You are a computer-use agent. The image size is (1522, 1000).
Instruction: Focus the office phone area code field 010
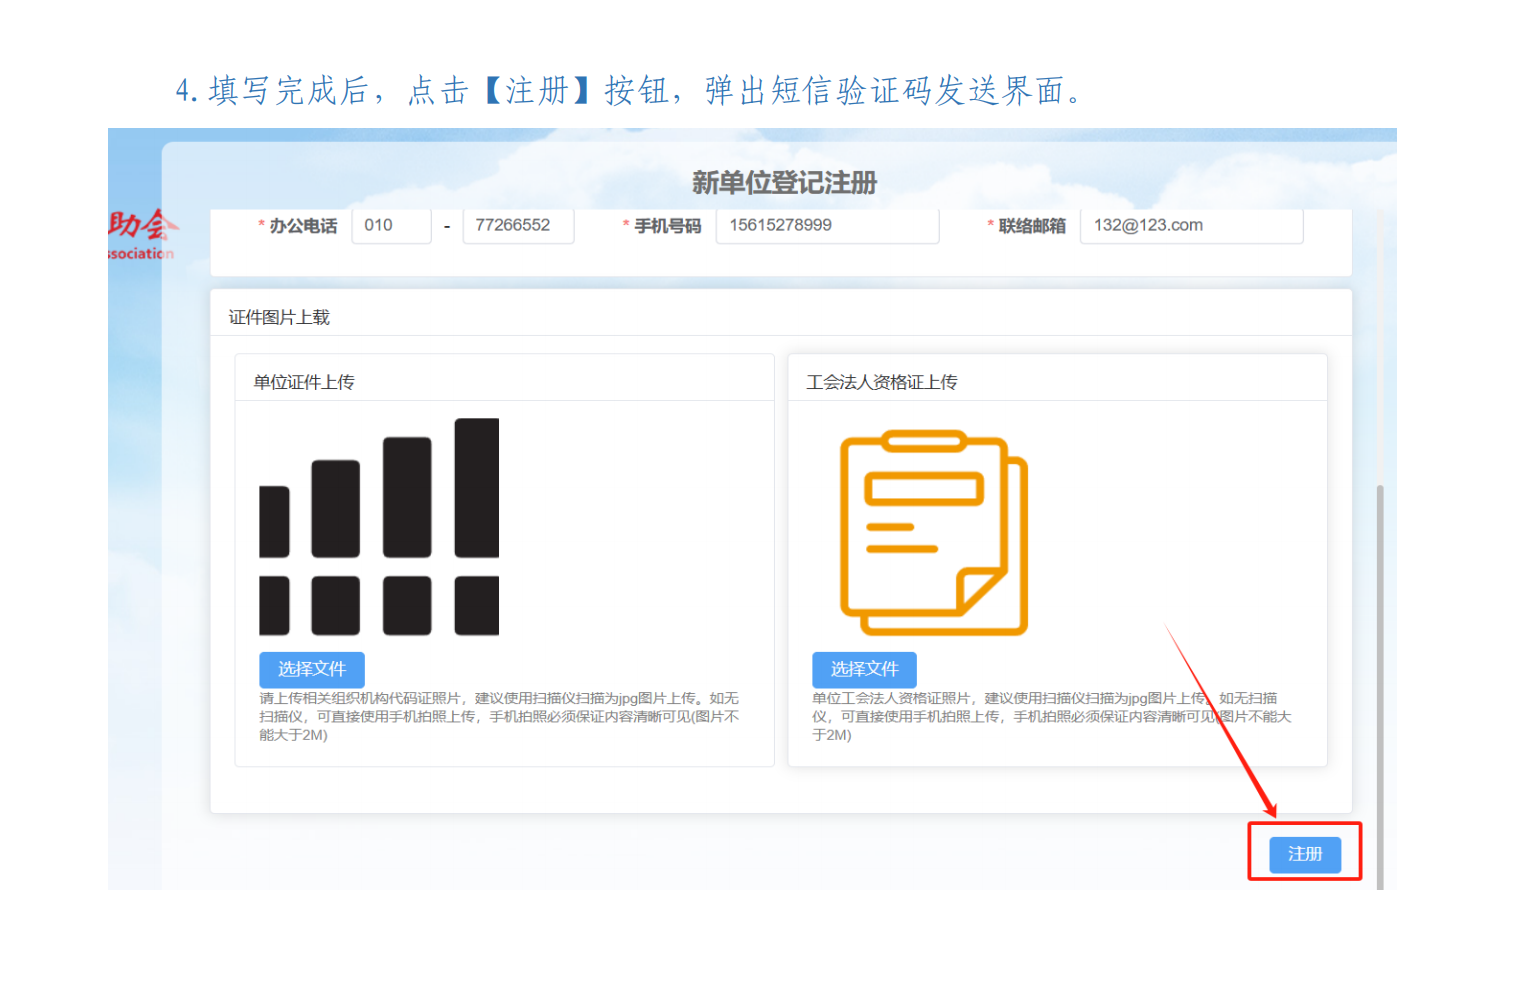tap(391, 226)
